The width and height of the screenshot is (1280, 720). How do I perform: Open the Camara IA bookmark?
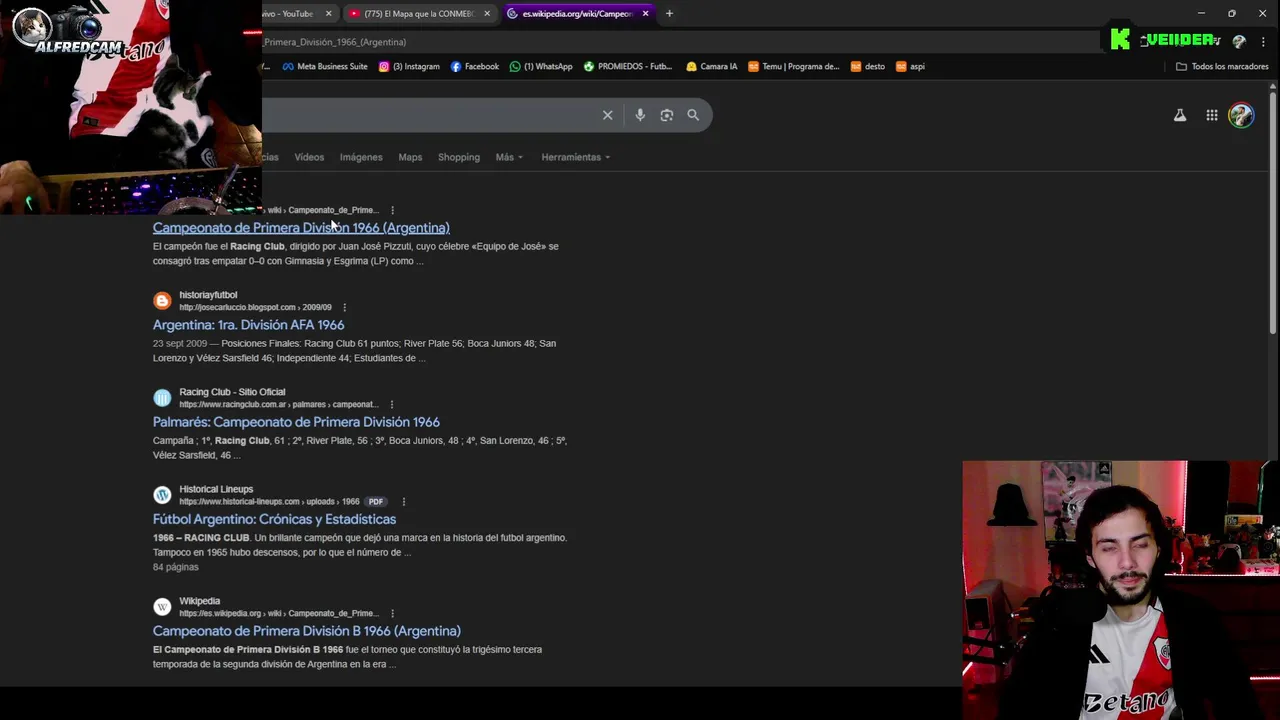coord(712,66)
